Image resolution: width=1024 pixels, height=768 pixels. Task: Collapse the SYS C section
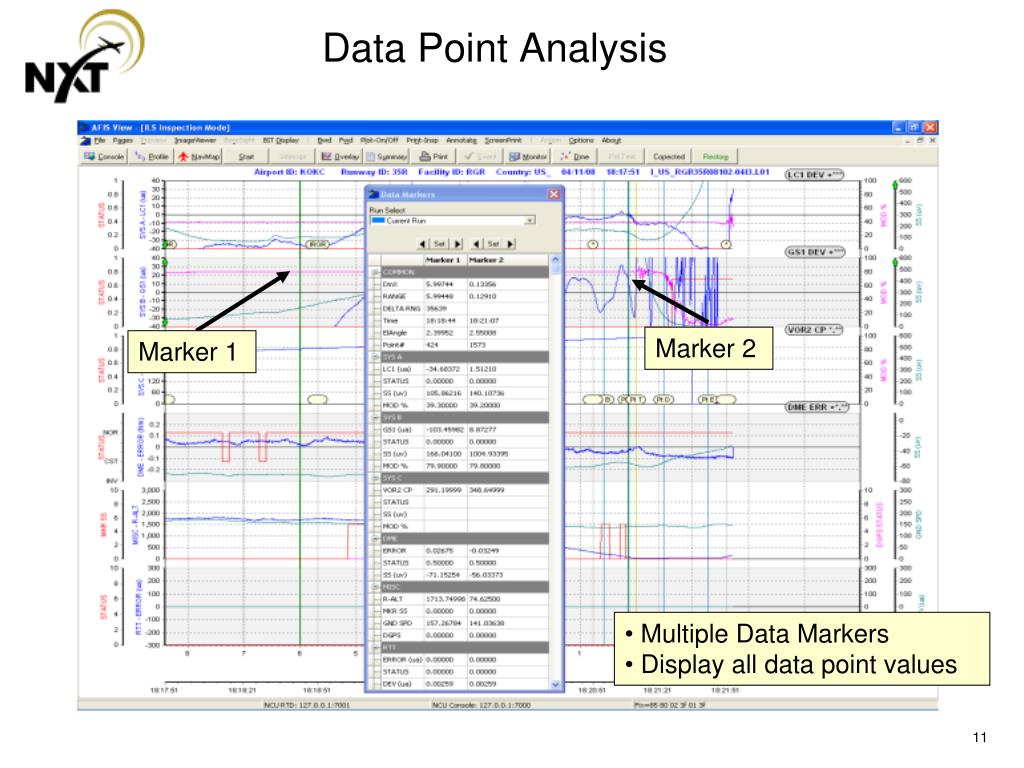(375, 478)
